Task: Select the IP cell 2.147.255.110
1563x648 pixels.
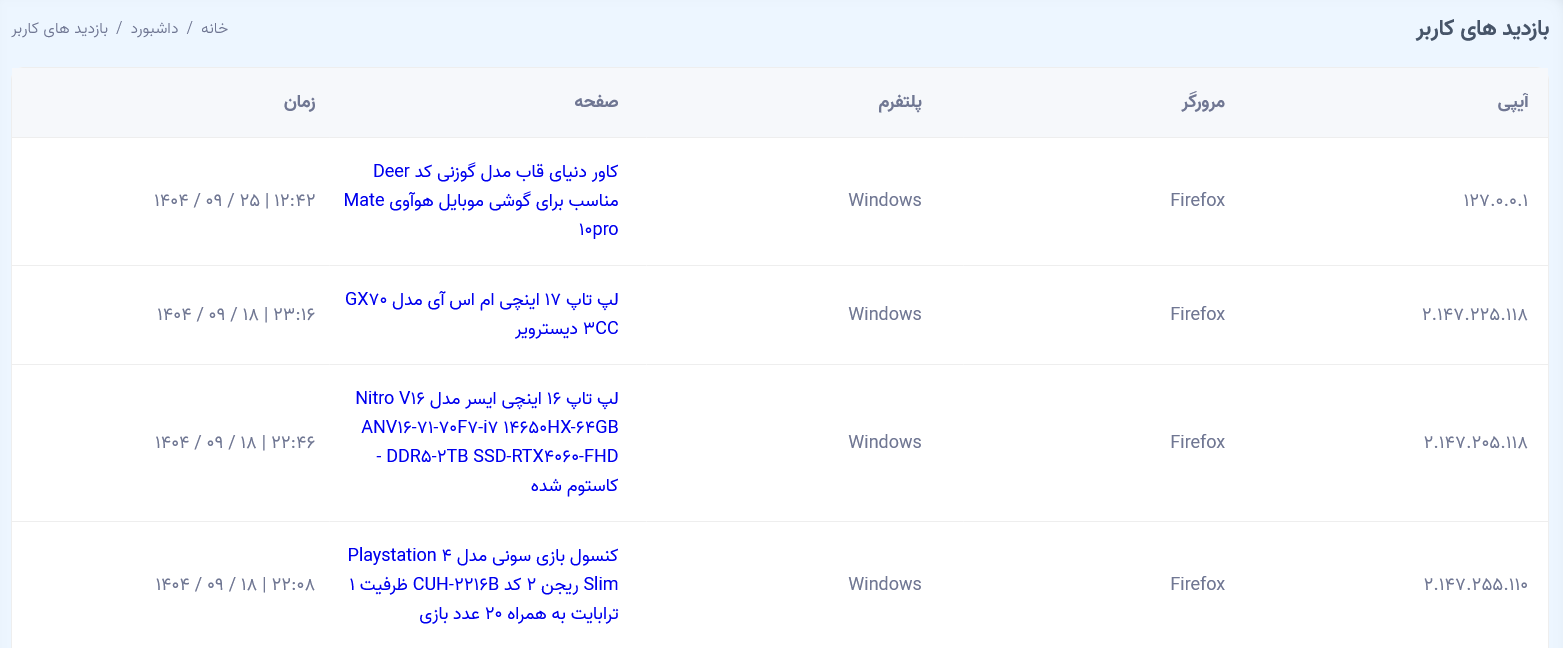Action: click(1475, 584)
